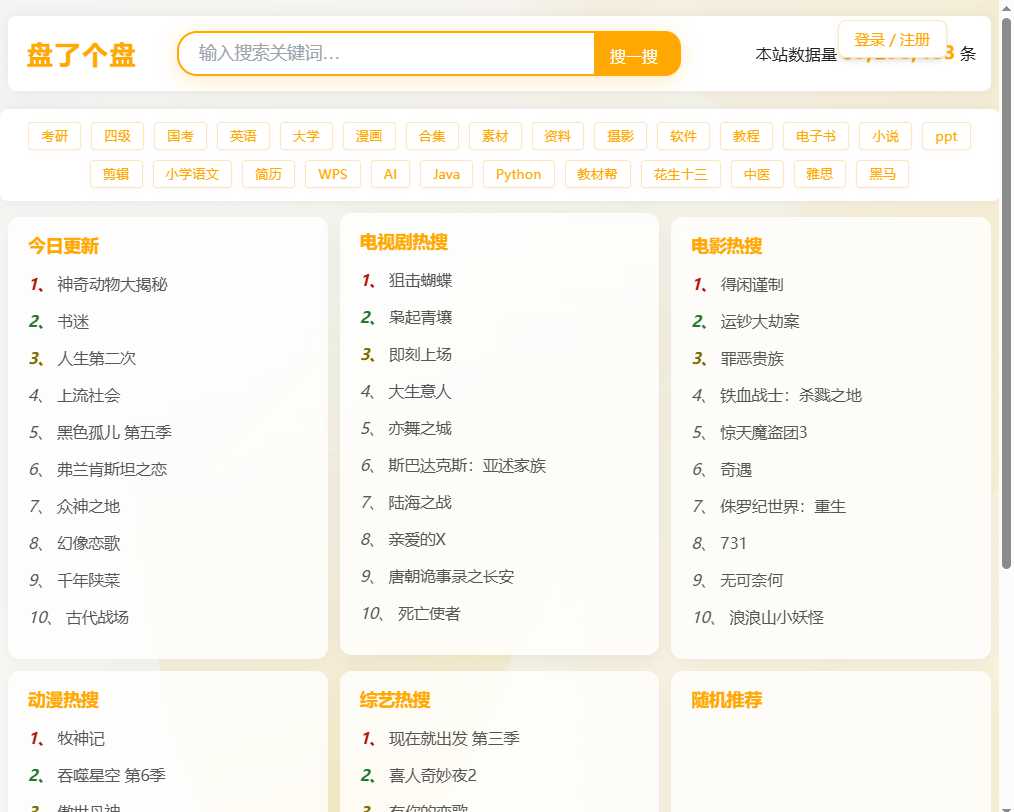Click the 盘了个盘 site logo
This screenshot has width=1014, height=812.
tap(81, 56)
